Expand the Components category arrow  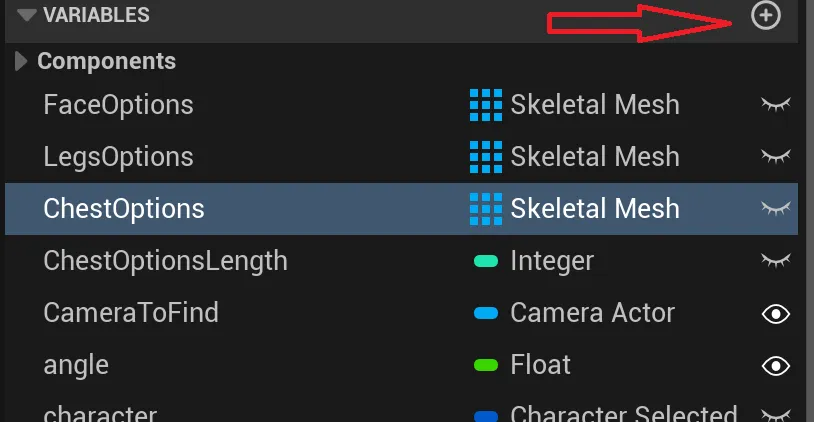(22, 61)
